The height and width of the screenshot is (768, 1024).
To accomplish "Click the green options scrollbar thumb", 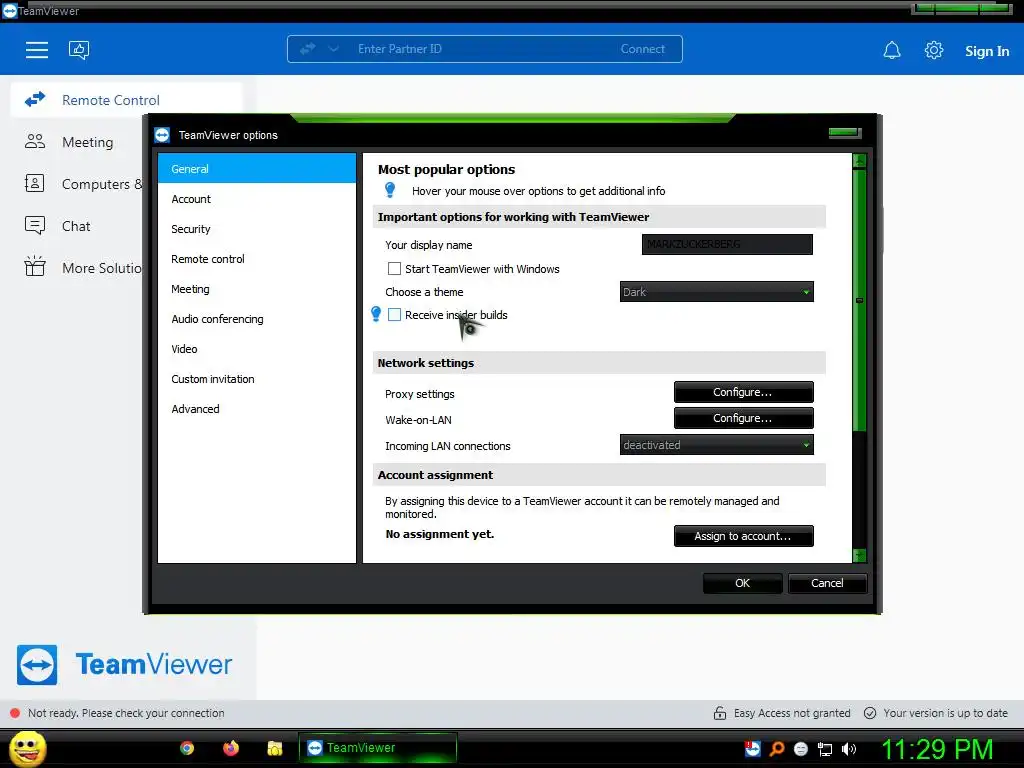I will 859,300.
